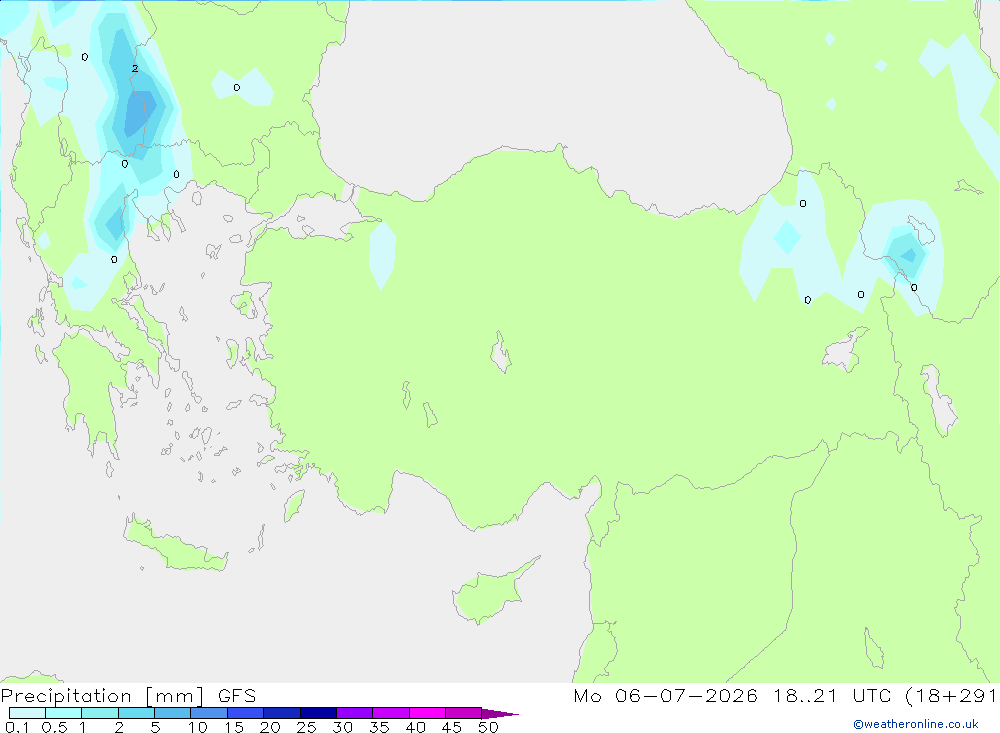Click the 25–30 mm navy legend swatch
Image resolution: width=1000 pixels, height=733 pixels.
[318, 713]
